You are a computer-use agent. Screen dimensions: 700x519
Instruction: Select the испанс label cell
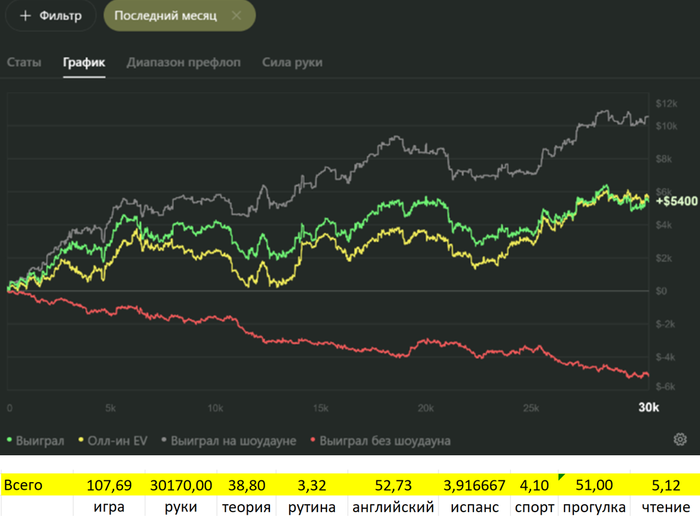pos(474,507)
